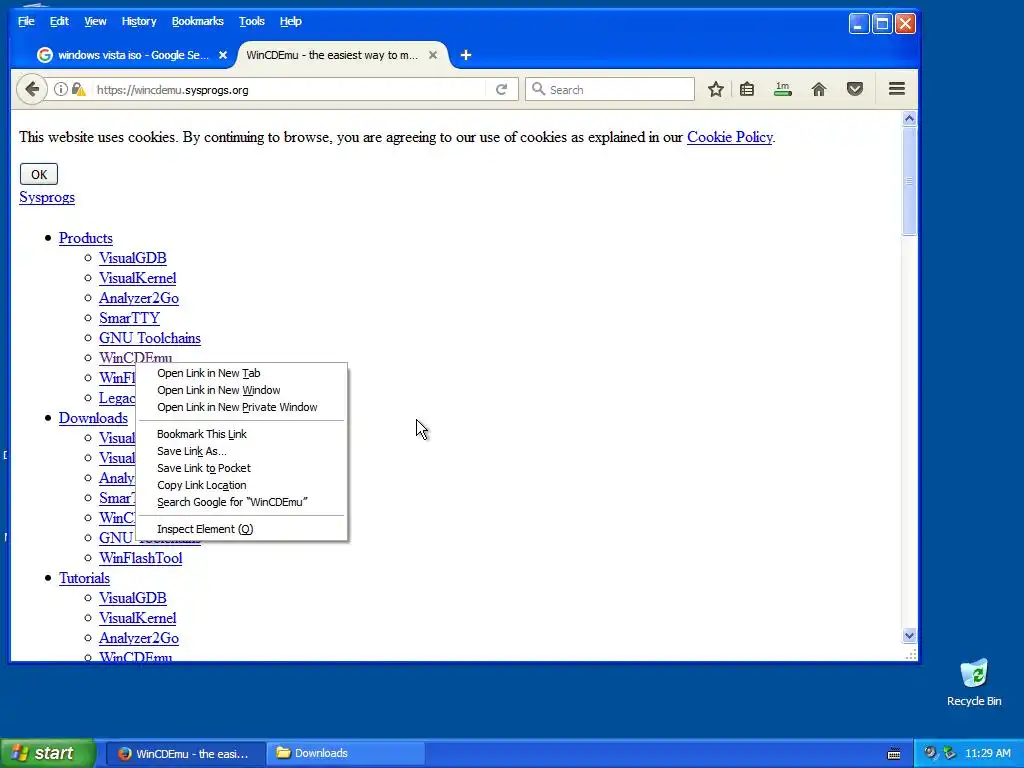Viewport: 1024px width, 768px height.
Task: Open VisualGDB link under Tutorials
Action: tap(133, 598)
